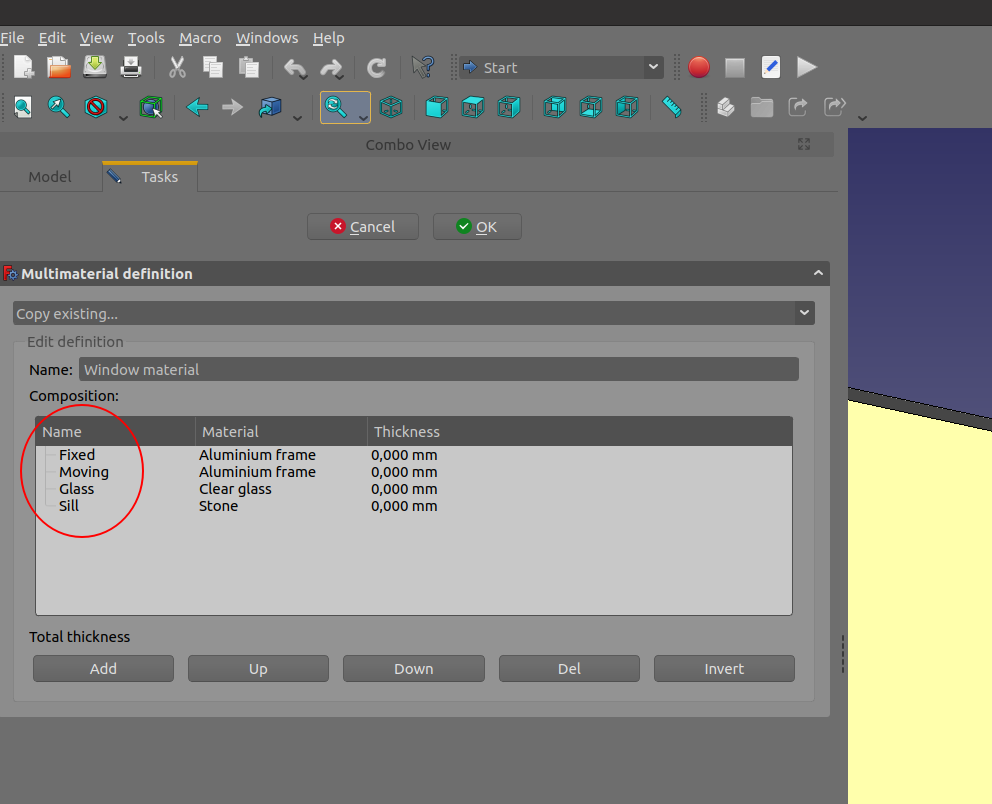Switch to the Model tab
This screenshot has height=804, width=992.
[x=50, y=177]
